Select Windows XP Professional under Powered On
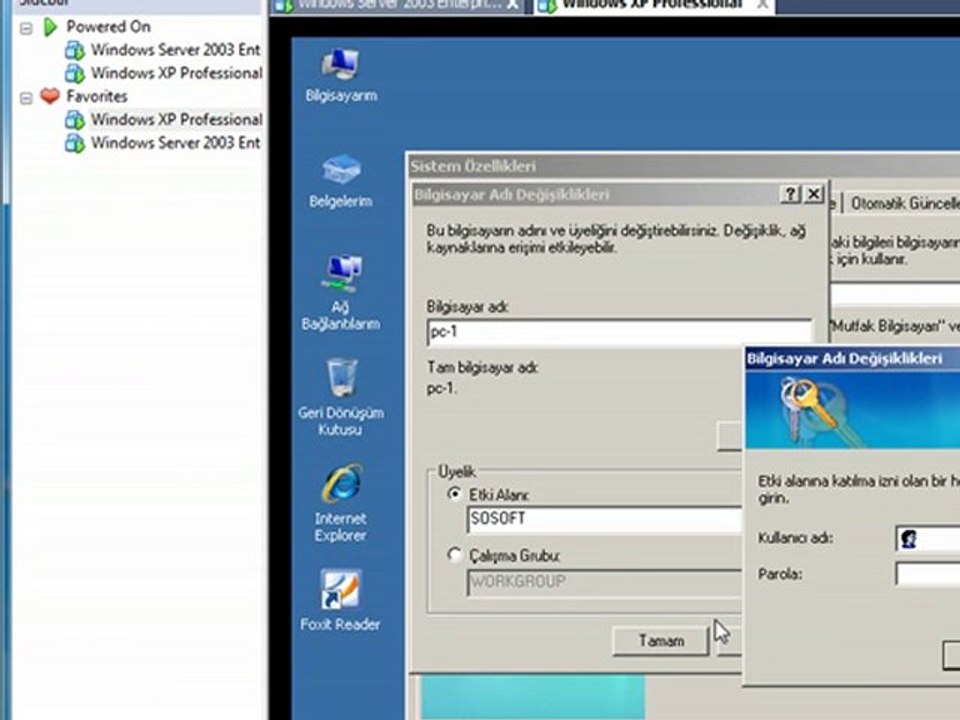 (177, 73)
